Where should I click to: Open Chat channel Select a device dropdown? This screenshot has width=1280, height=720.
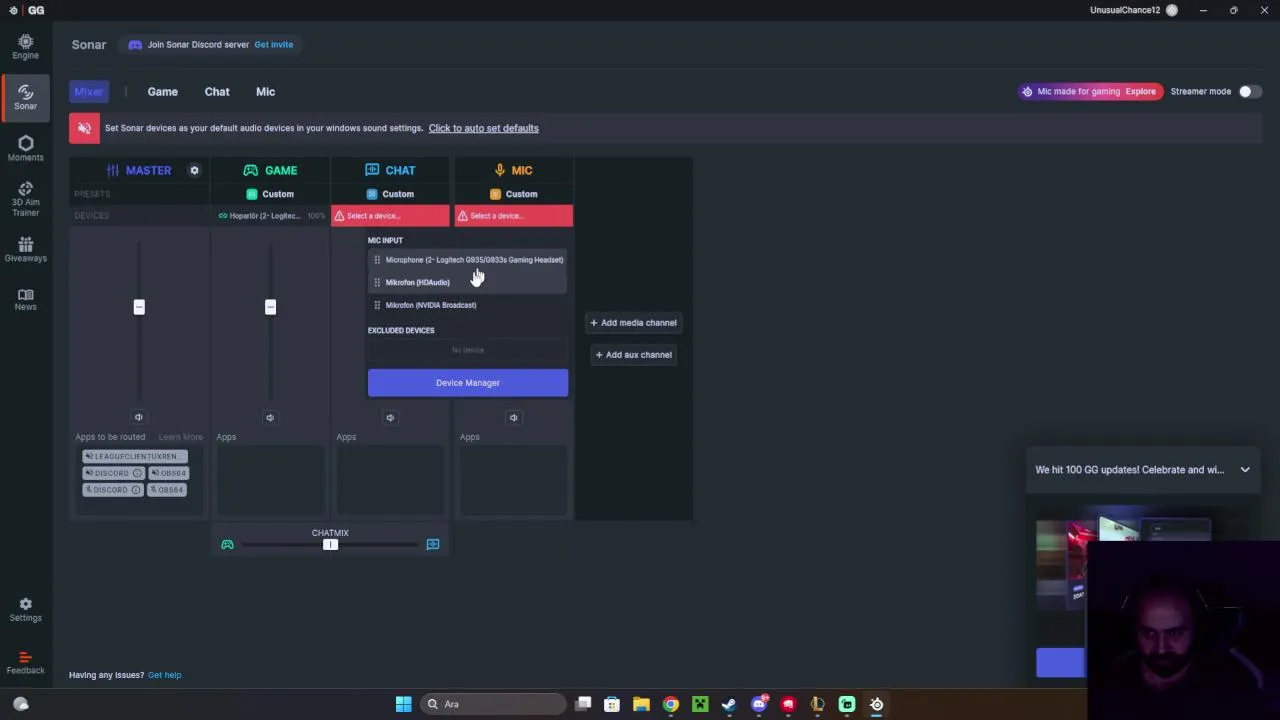coord(390,216)
